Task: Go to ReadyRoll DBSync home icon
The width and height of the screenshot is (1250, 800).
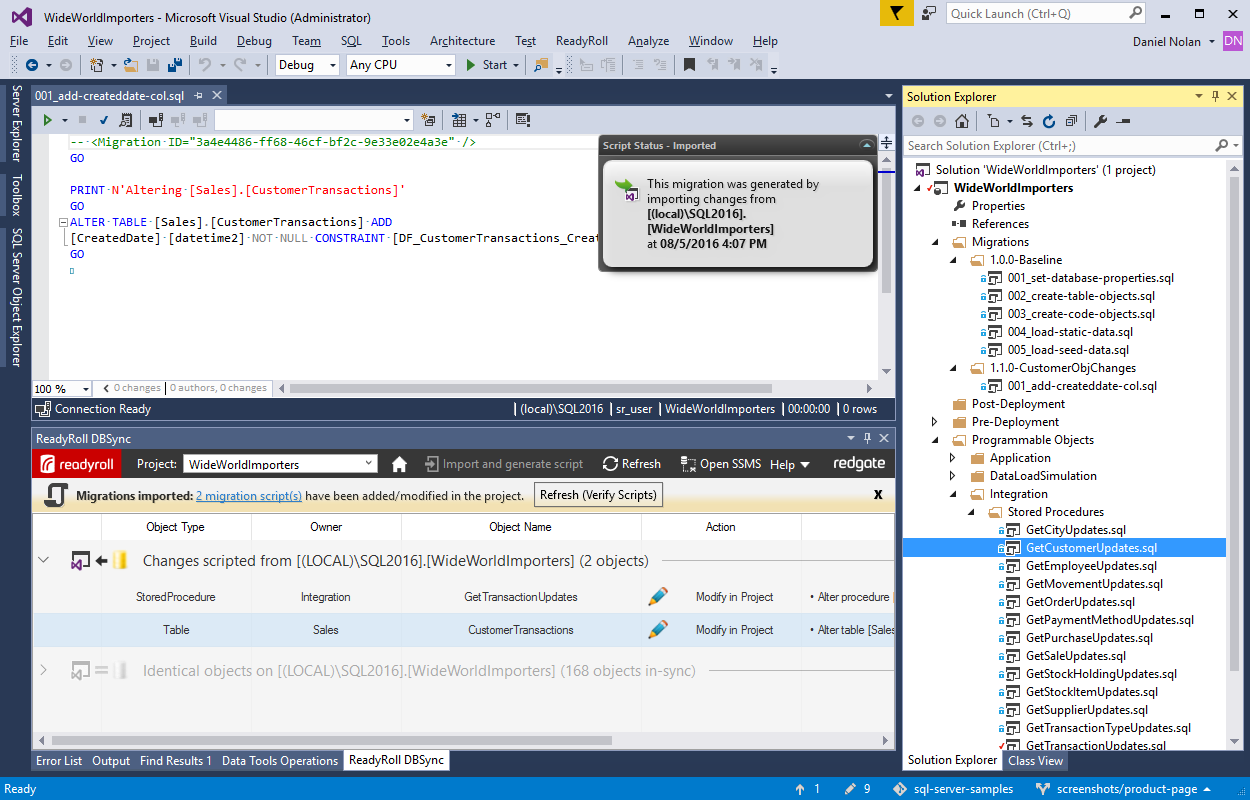Action: click(399, 464)
